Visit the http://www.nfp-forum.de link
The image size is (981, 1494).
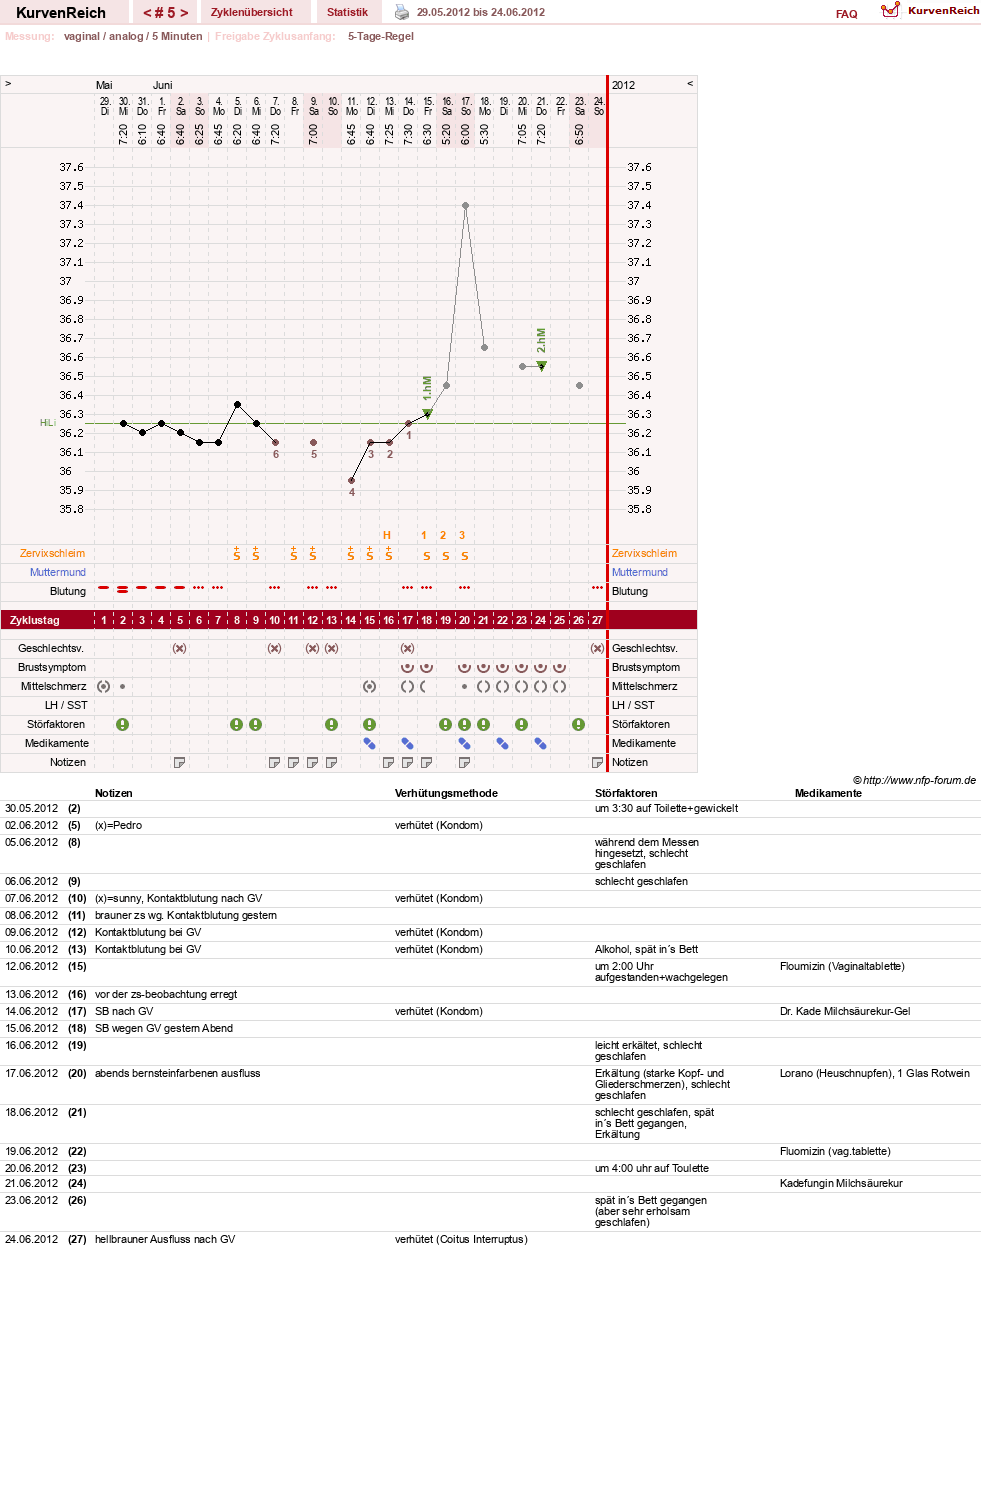(919, 780)
